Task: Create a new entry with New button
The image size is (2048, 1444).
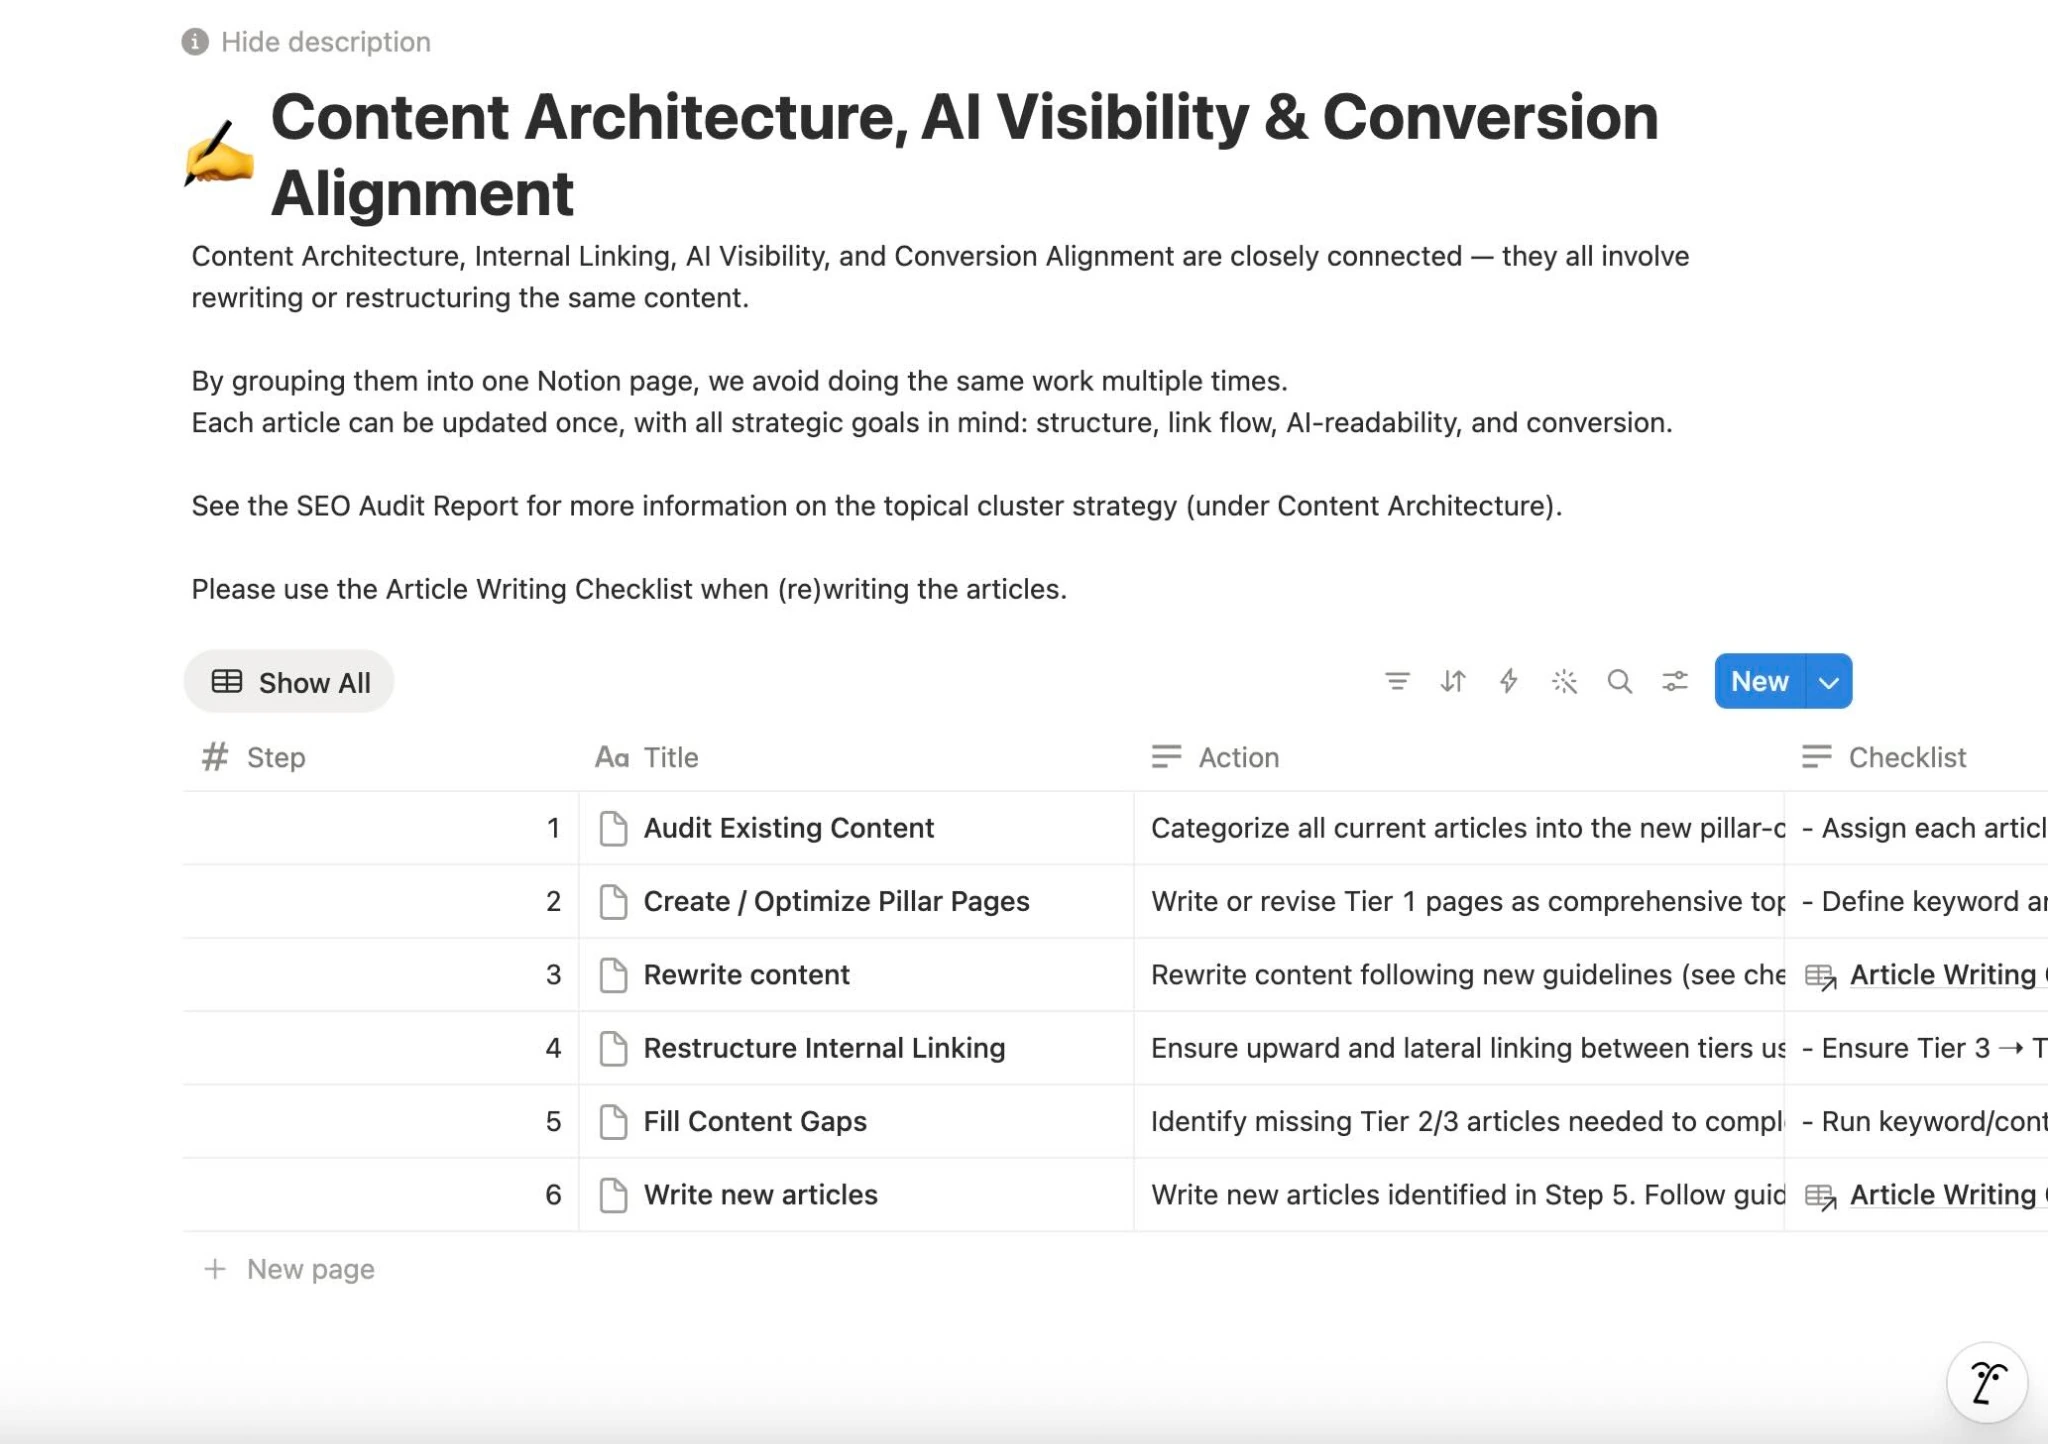Action: coord(1760,681)
